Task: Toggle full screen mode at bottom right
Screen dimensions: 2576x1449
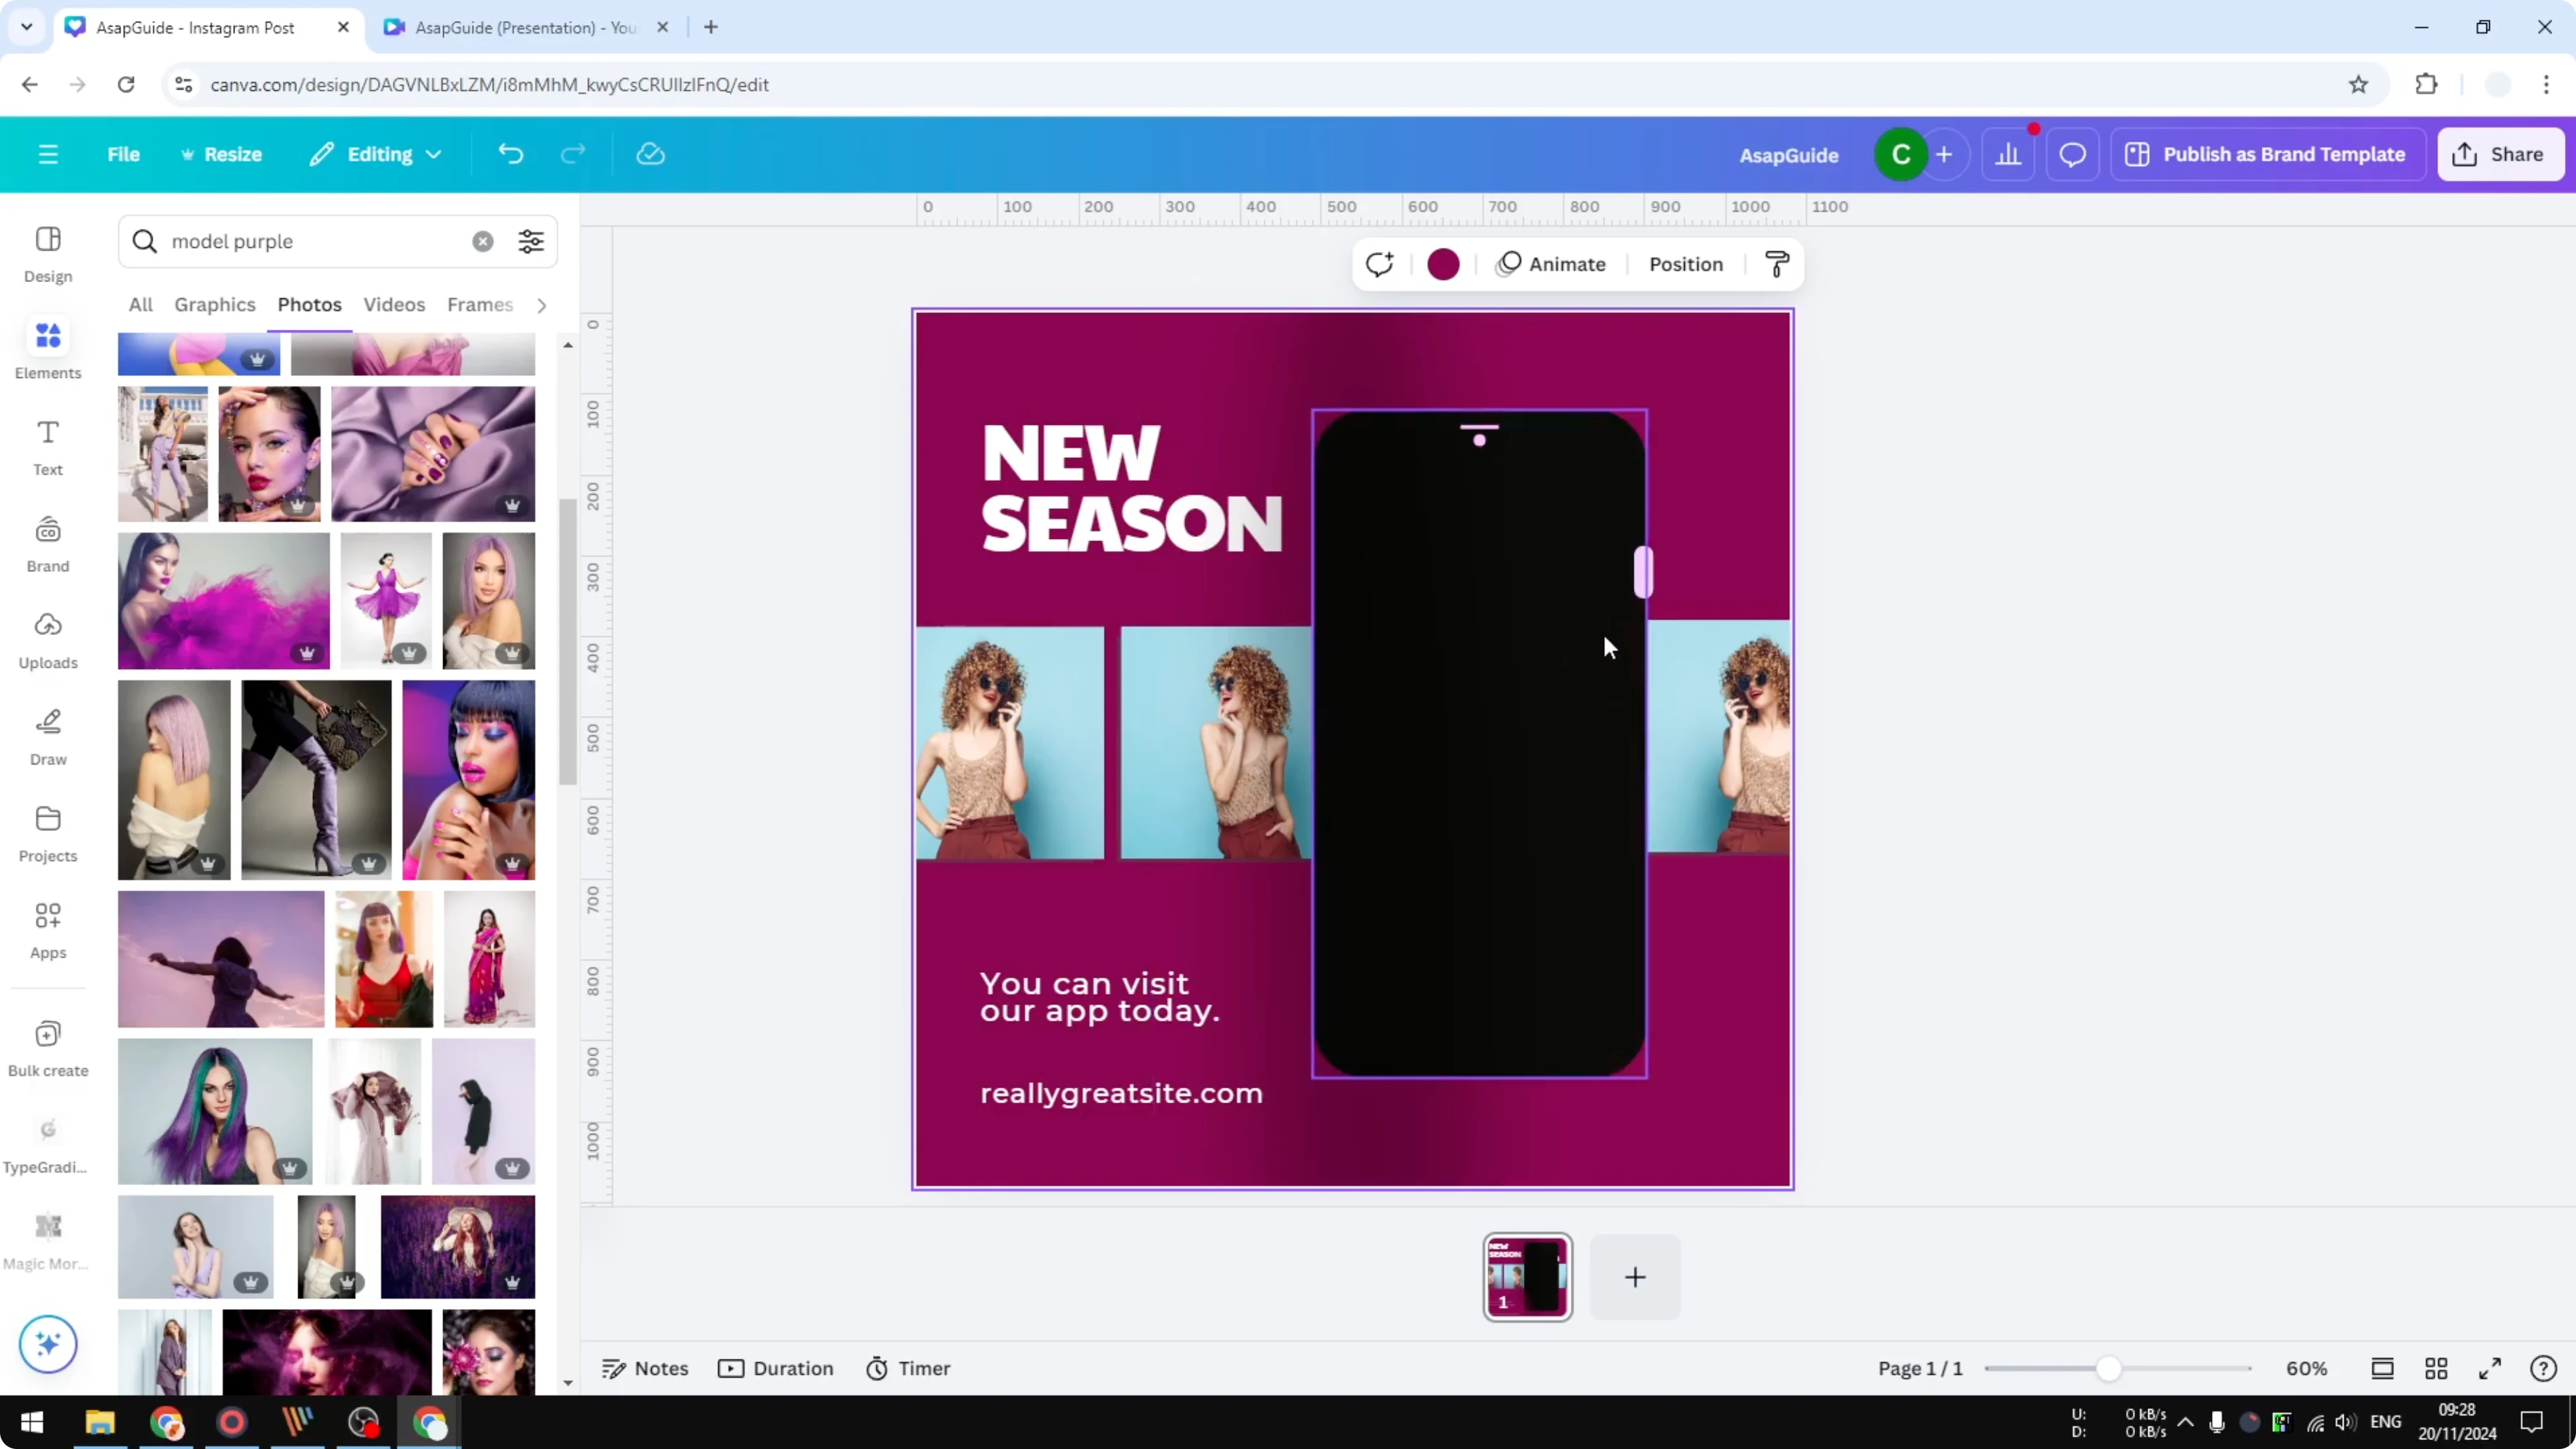Action: click(2491, 1368)
